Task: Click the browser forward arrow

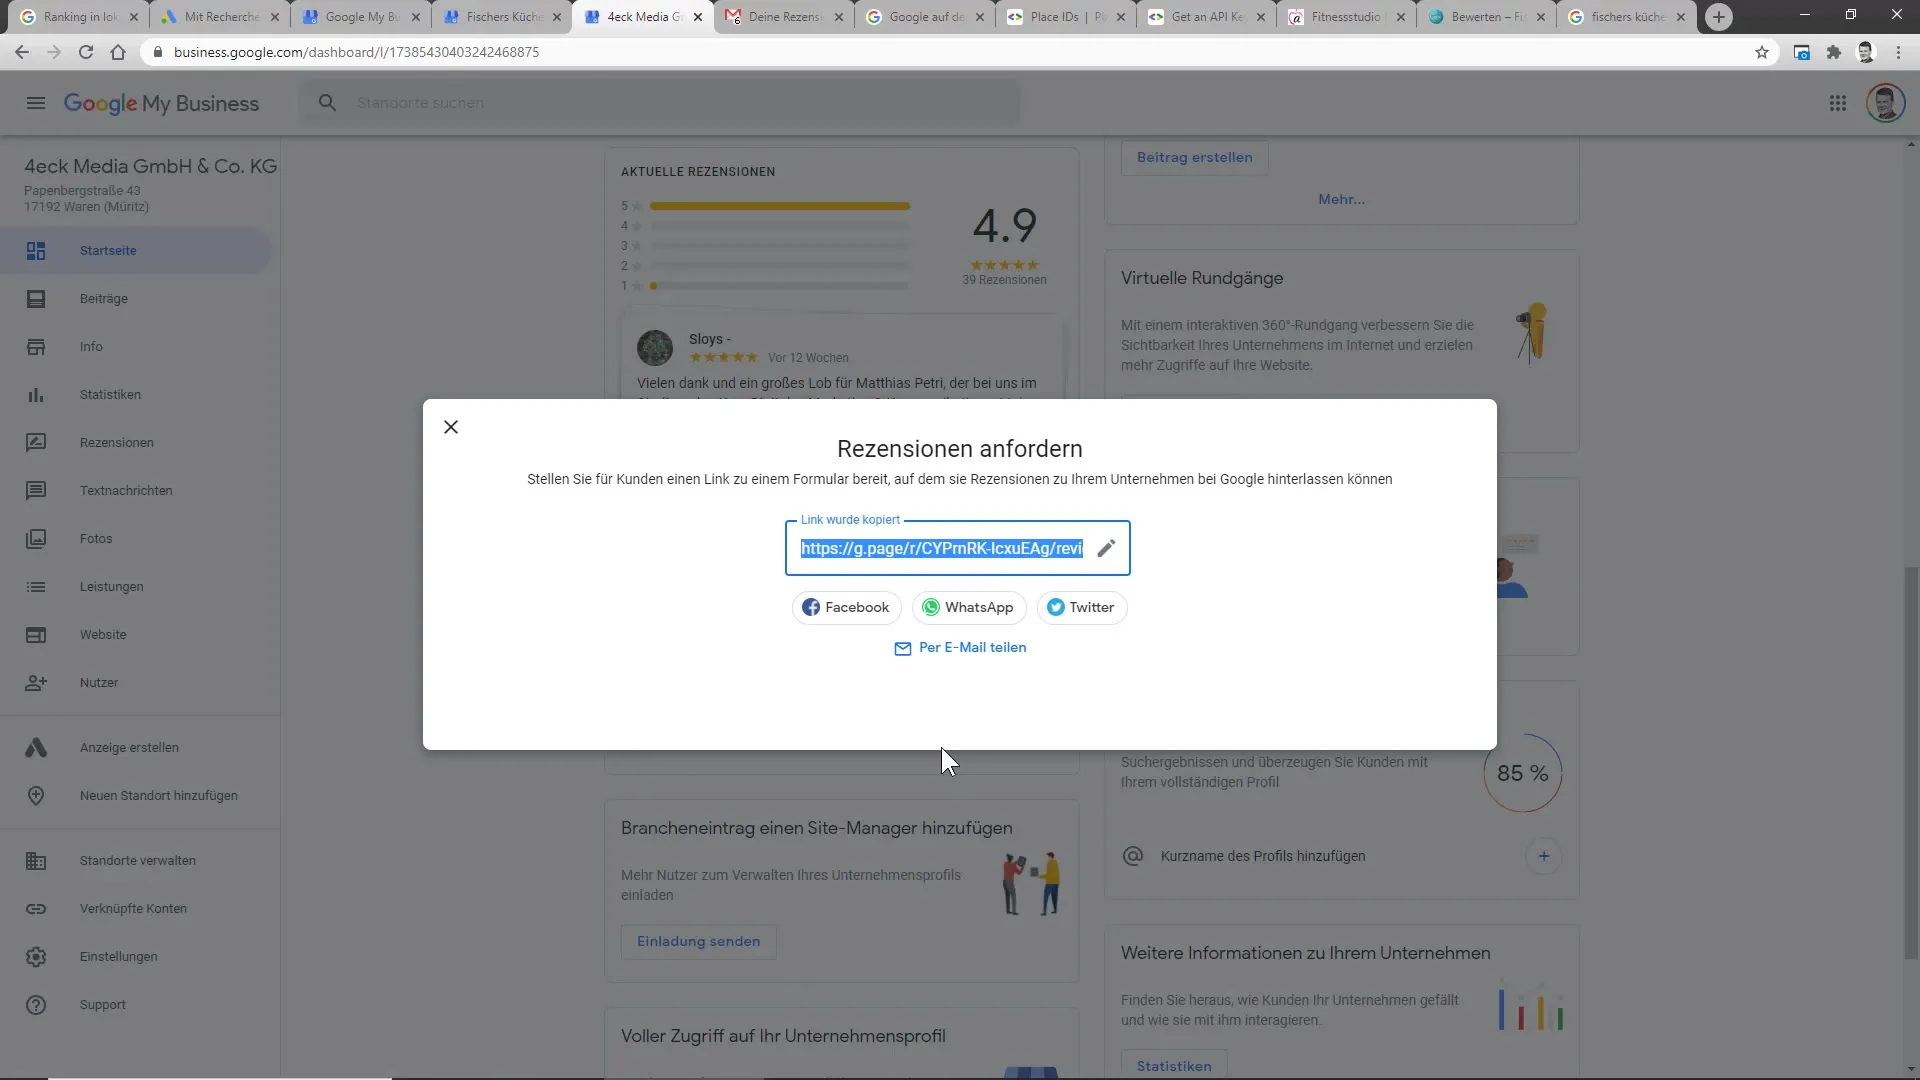Action: pos(54,52)
